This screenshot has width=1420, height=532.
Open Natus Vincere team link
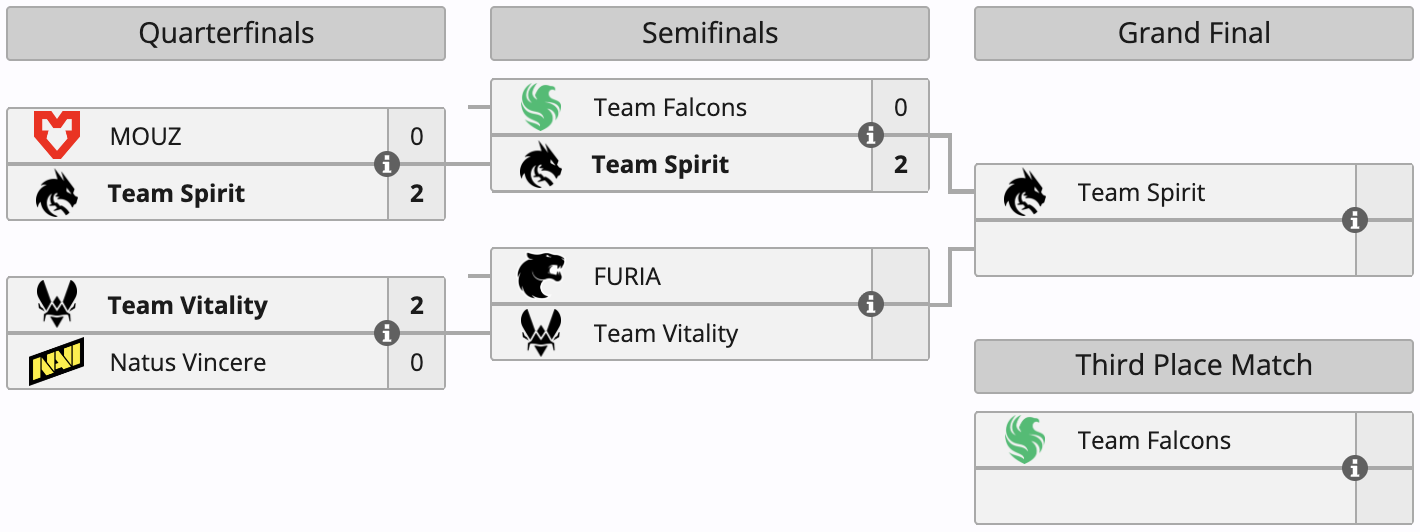(188, 362)
